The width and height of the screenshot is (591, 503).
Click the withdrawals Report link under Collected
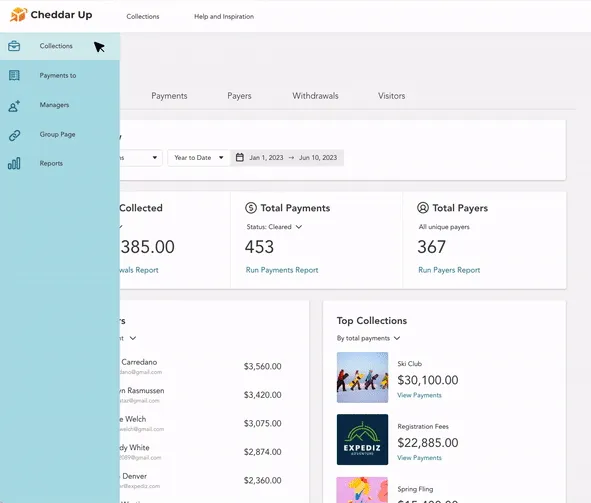pos(139,270)
